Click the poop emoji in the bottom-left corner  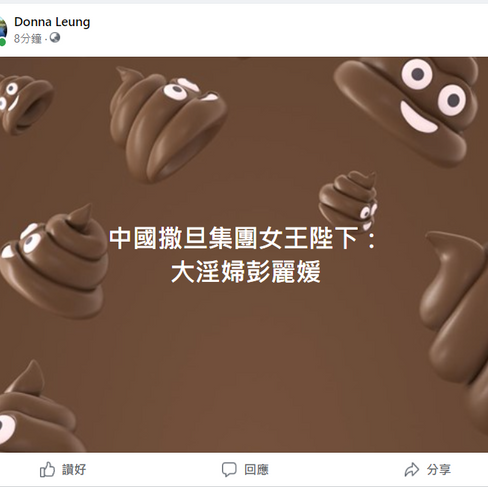(37, 406)
